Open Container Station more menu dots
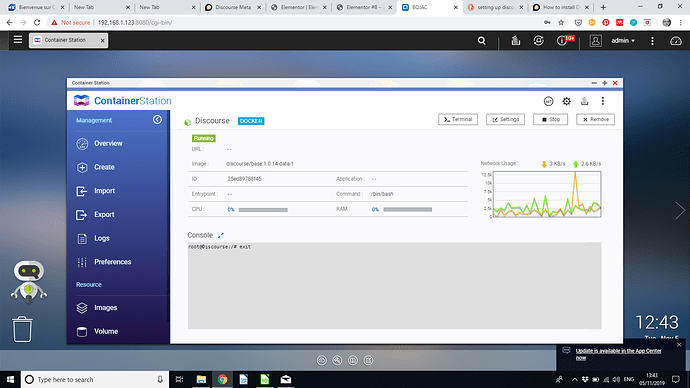 click(x=602, y=101)
